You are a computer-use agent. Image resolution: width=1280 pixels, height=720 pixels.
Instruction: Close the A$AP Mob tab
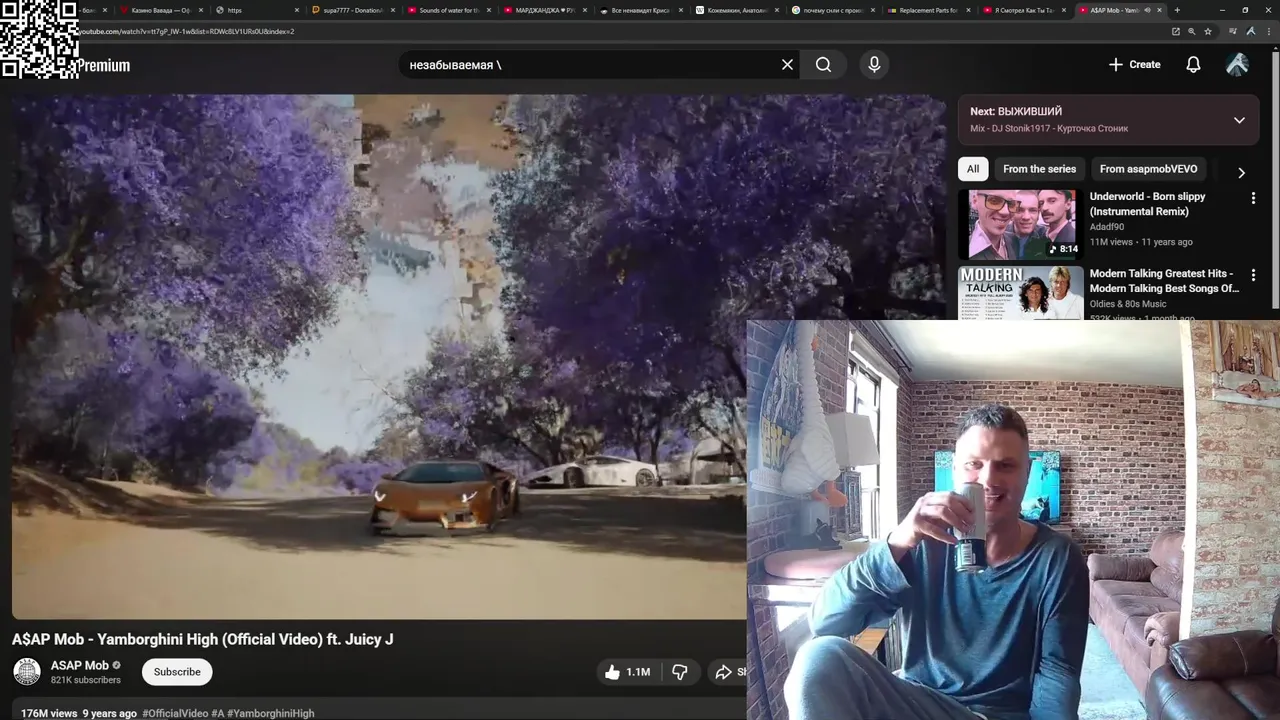[1160, 10]
